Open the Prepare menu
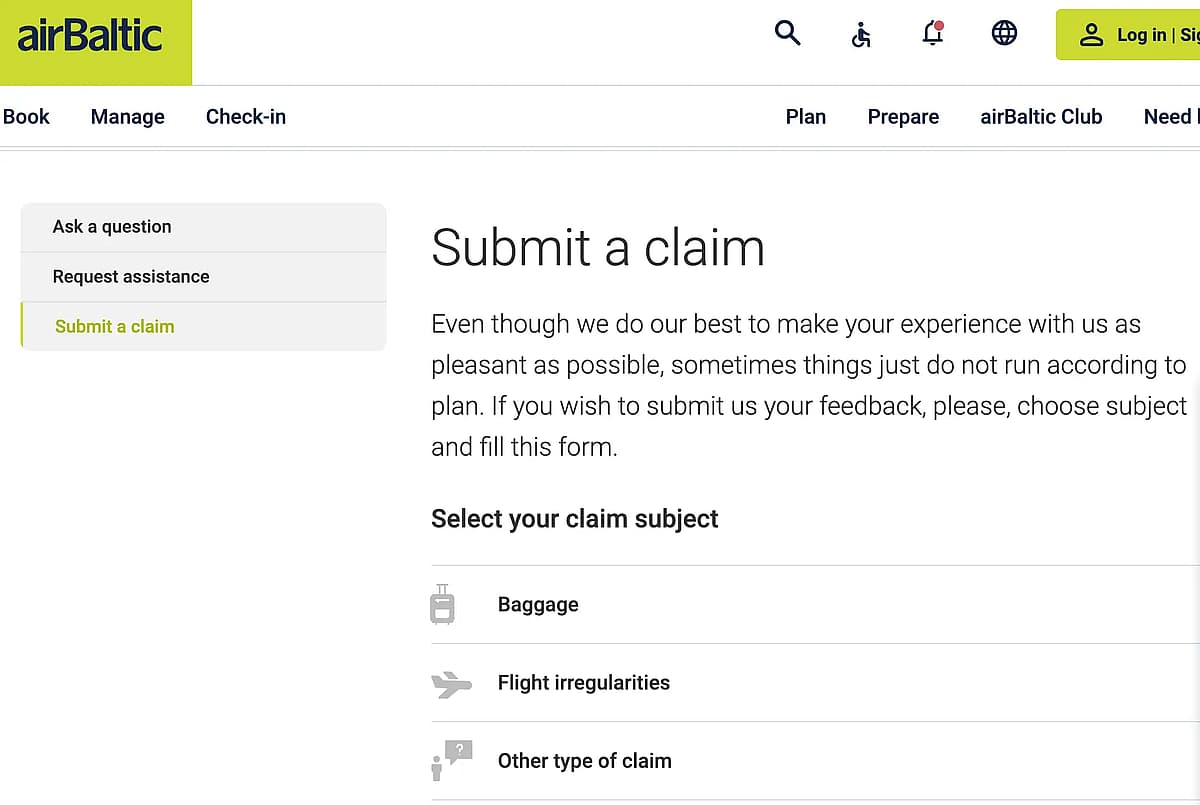This screenshot has width=1200, height=805. (x=903, y=117)
